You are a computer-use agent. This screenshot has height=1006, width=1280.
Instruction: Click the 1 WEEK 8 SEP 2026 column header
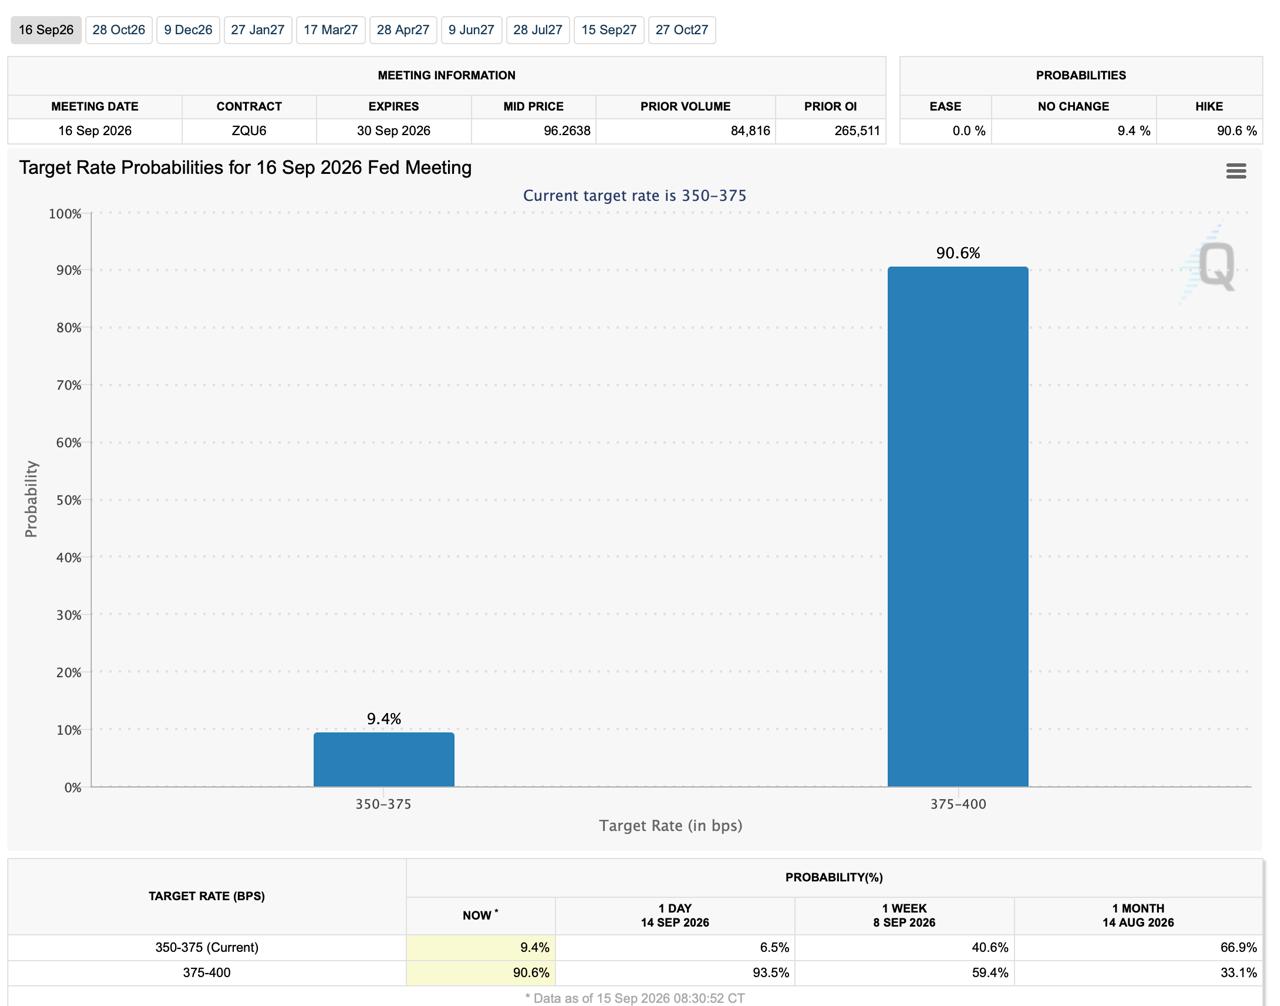point(904,915)
